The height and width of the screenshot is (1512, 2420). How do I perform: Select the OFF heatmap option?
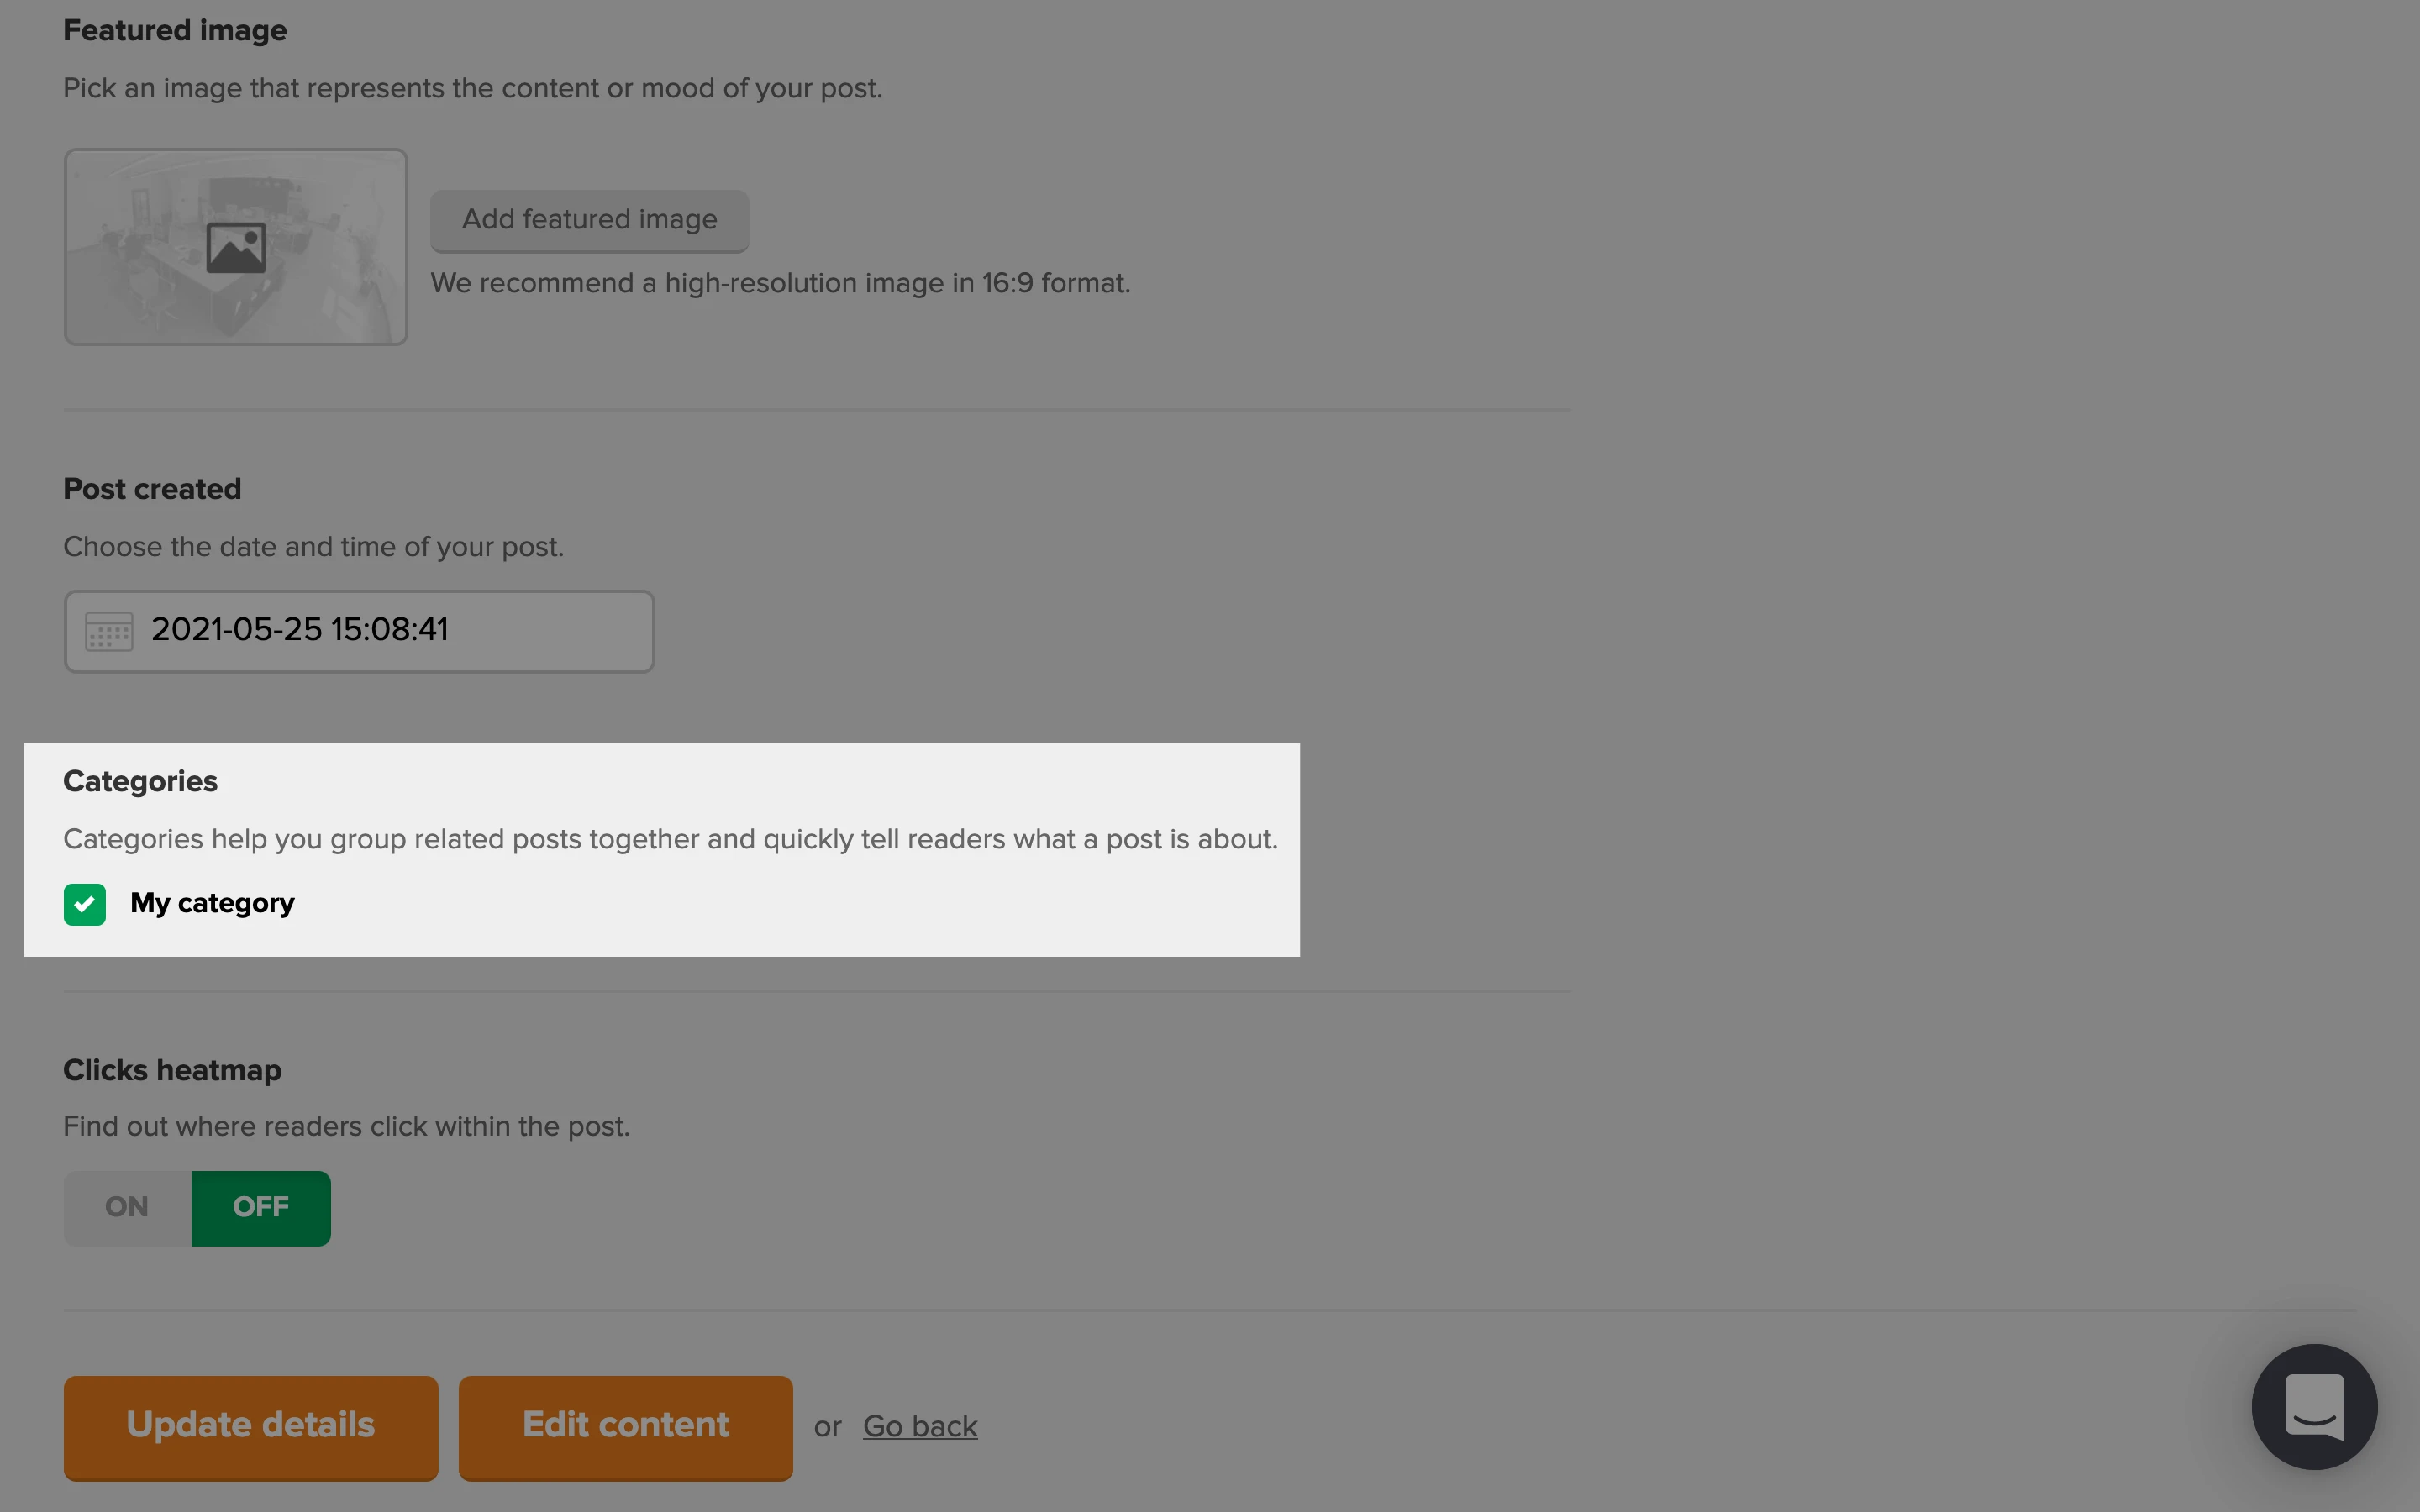click(x=261, y=1207)
